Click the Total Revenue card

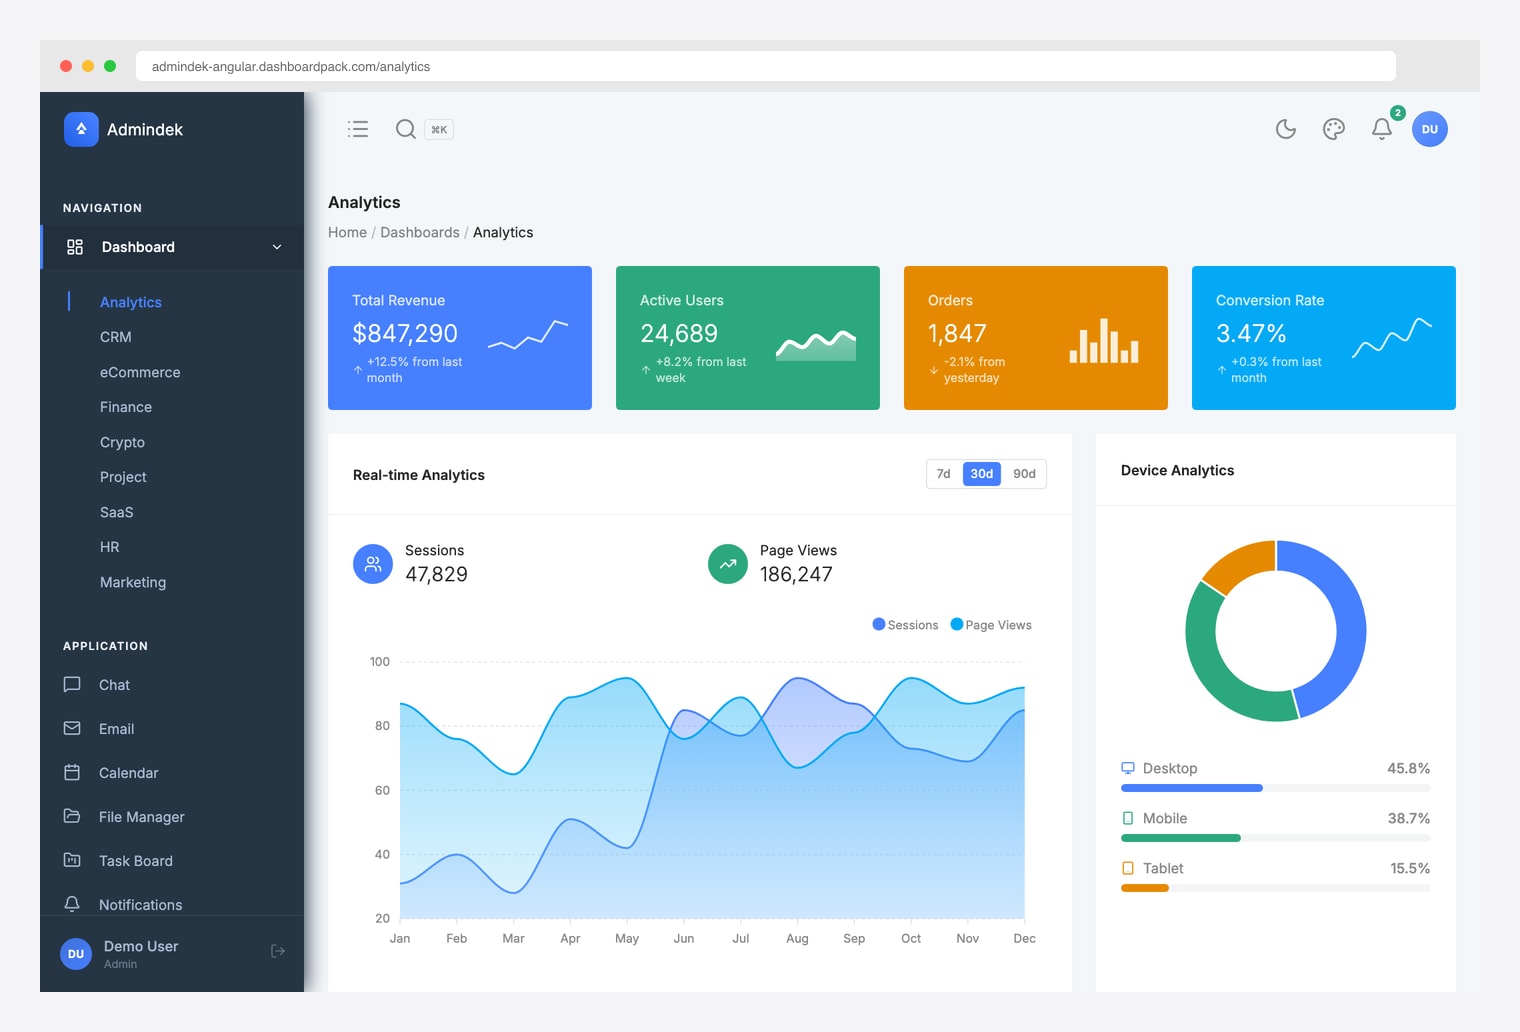460,338
